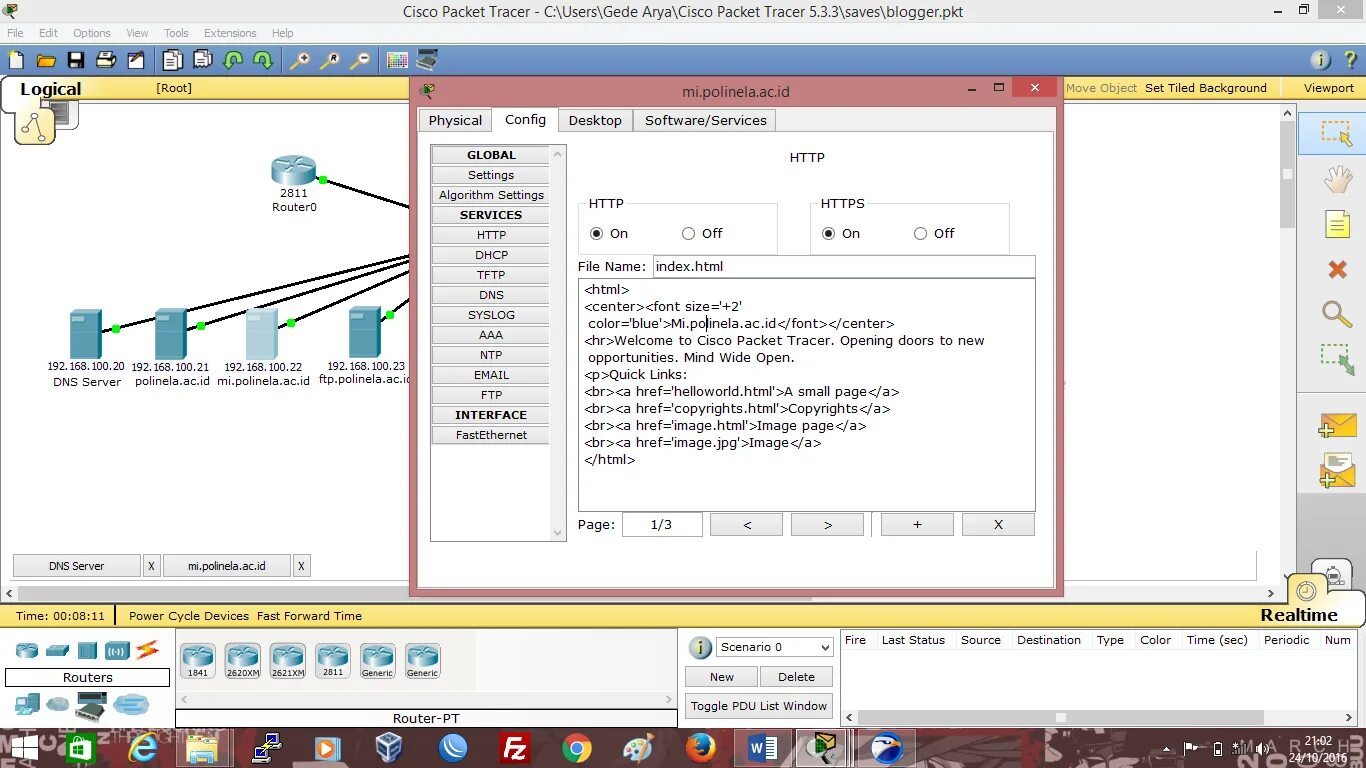
Task: Open DNS service settings
Action: pyautogui.click(x=491, y=295)
